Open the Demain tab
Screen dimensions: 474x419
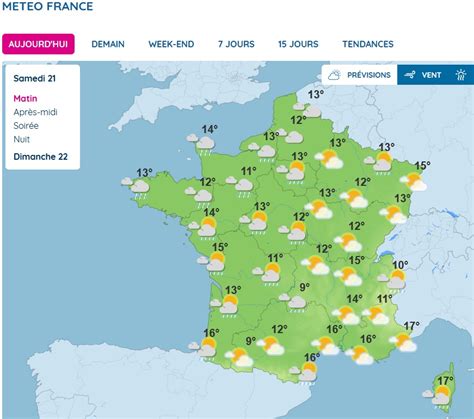108,44
